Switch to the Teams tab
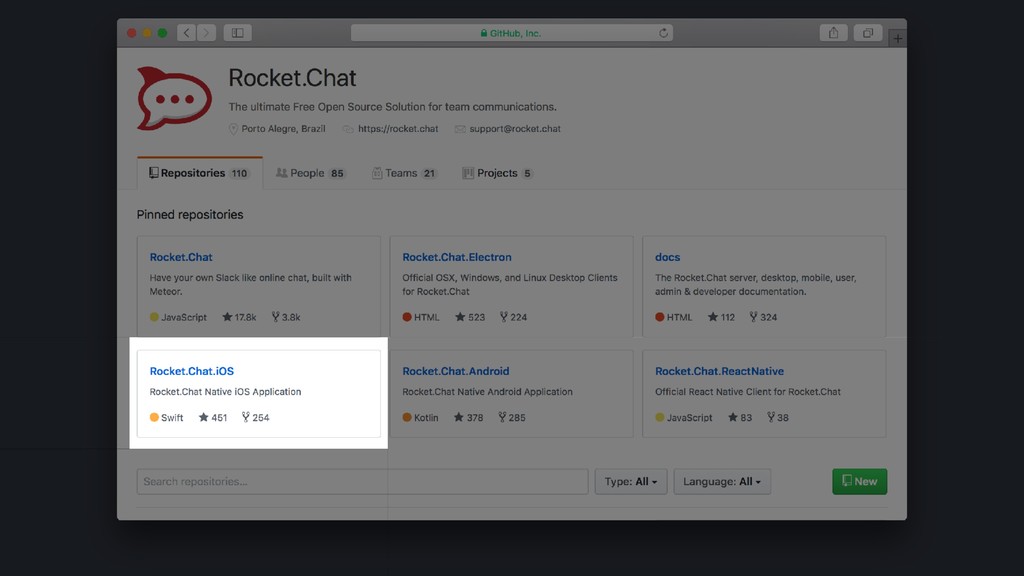The height and width of the screenshot is (576, 1024). point(404,173)
